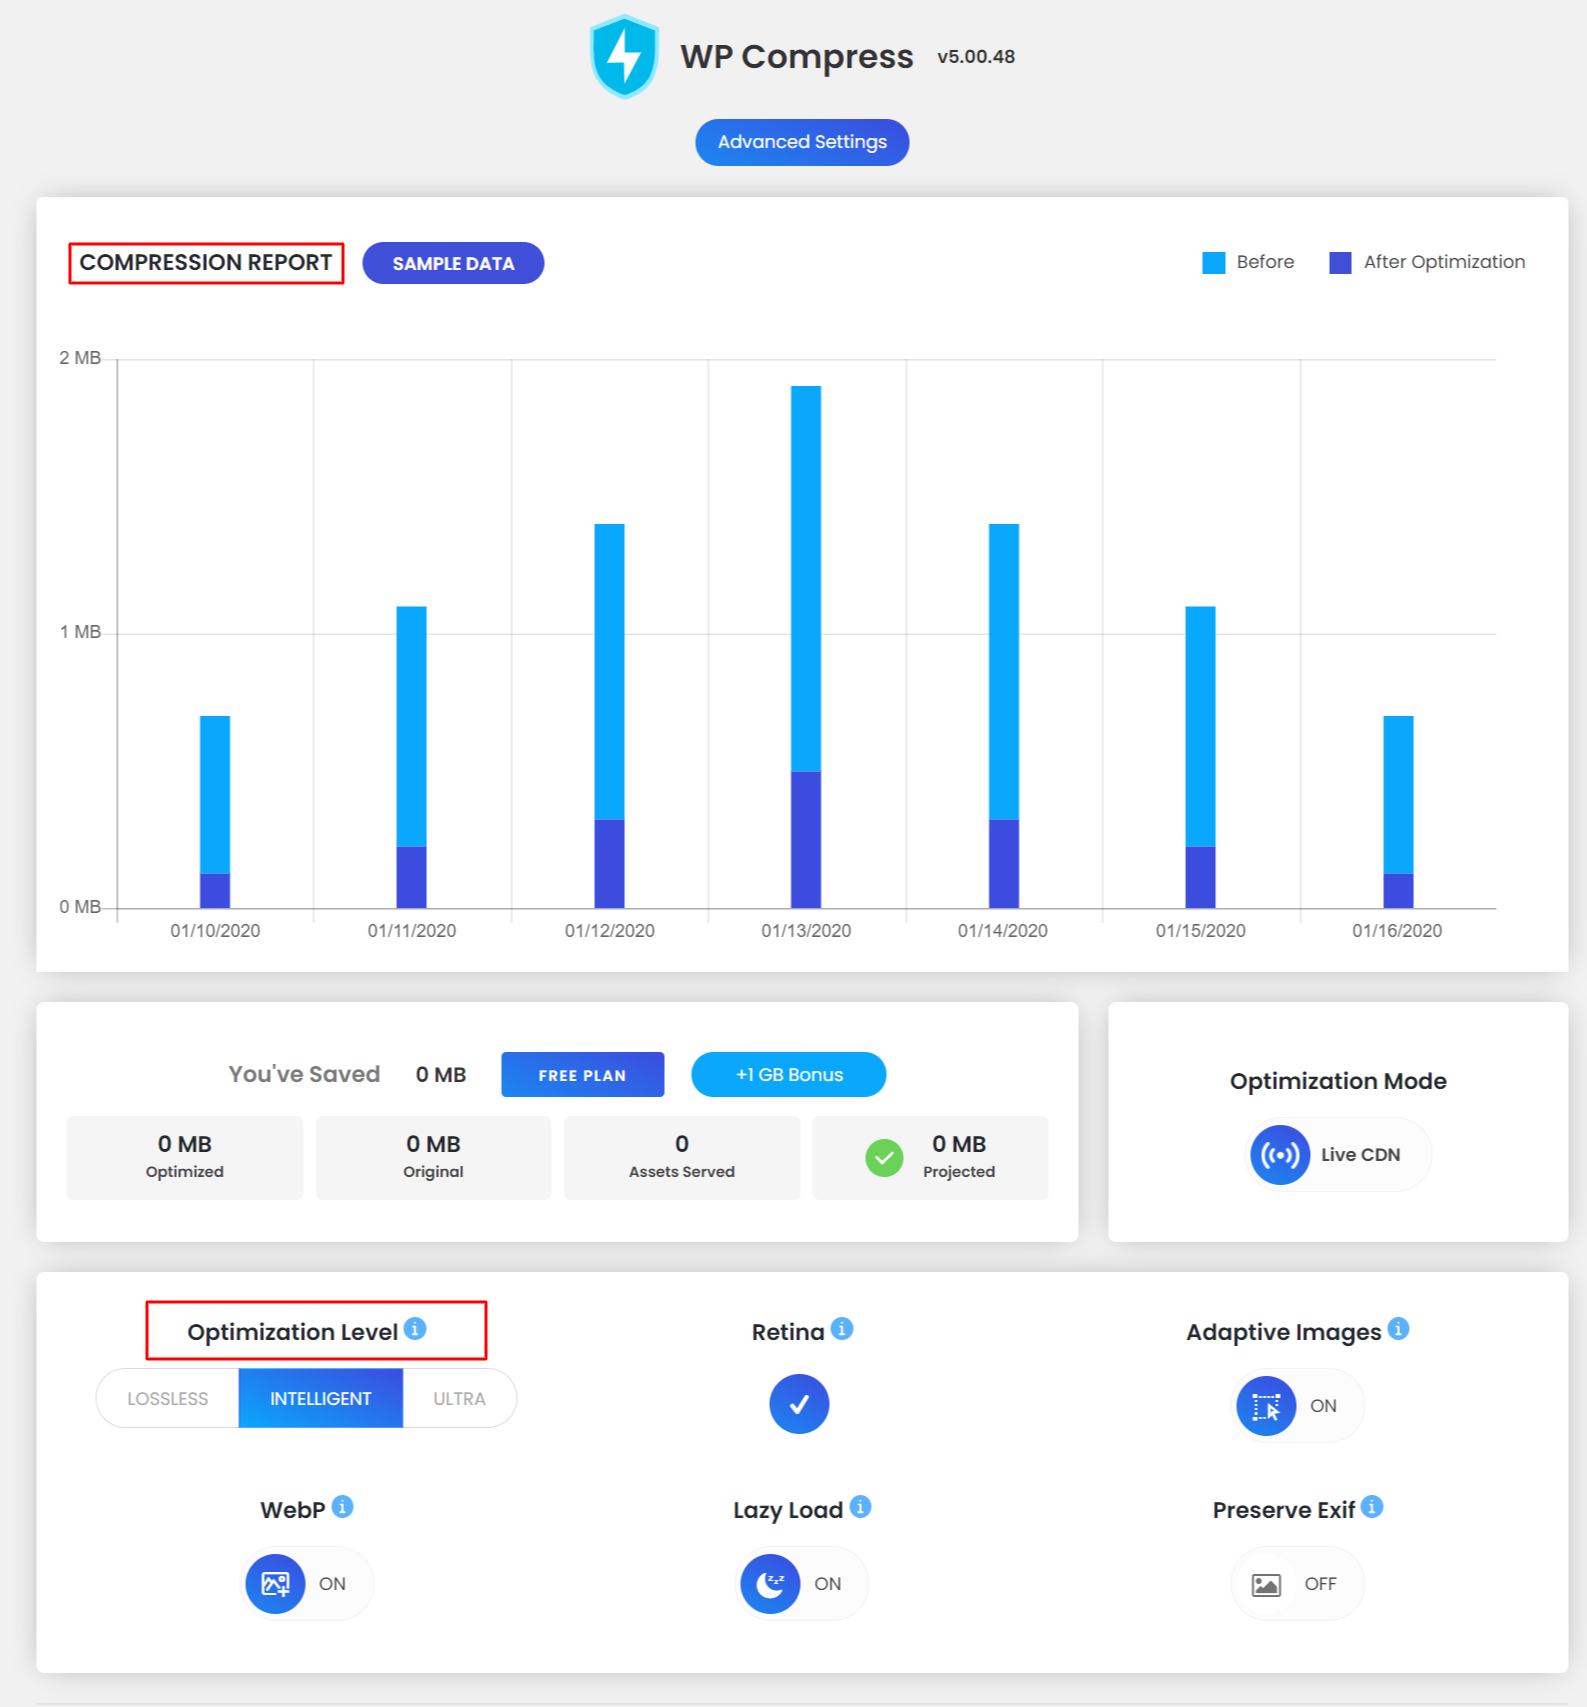
Task: Click the 0 MB Original stat card
Action: (x=433, y=1158)
